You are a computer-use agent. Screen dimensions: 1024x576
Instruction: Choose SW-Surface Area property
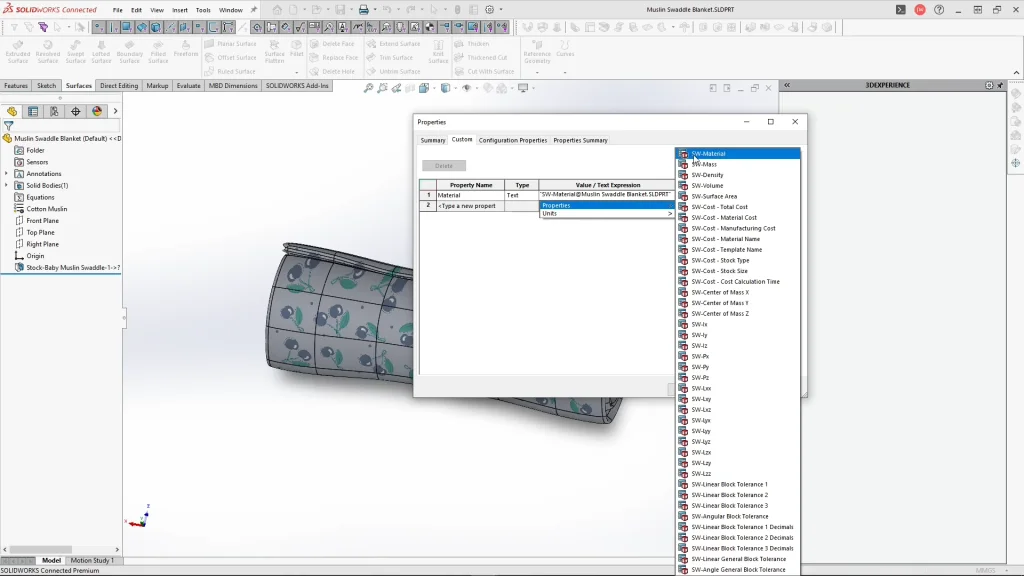(714, 196)
